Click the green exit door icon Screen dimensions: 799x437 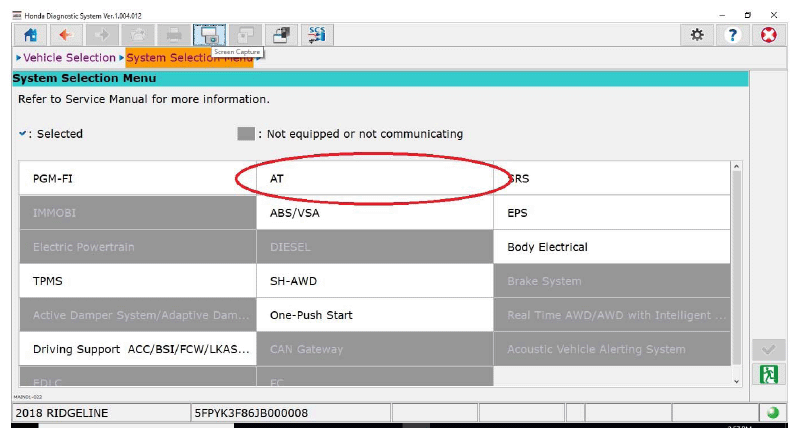768,374
